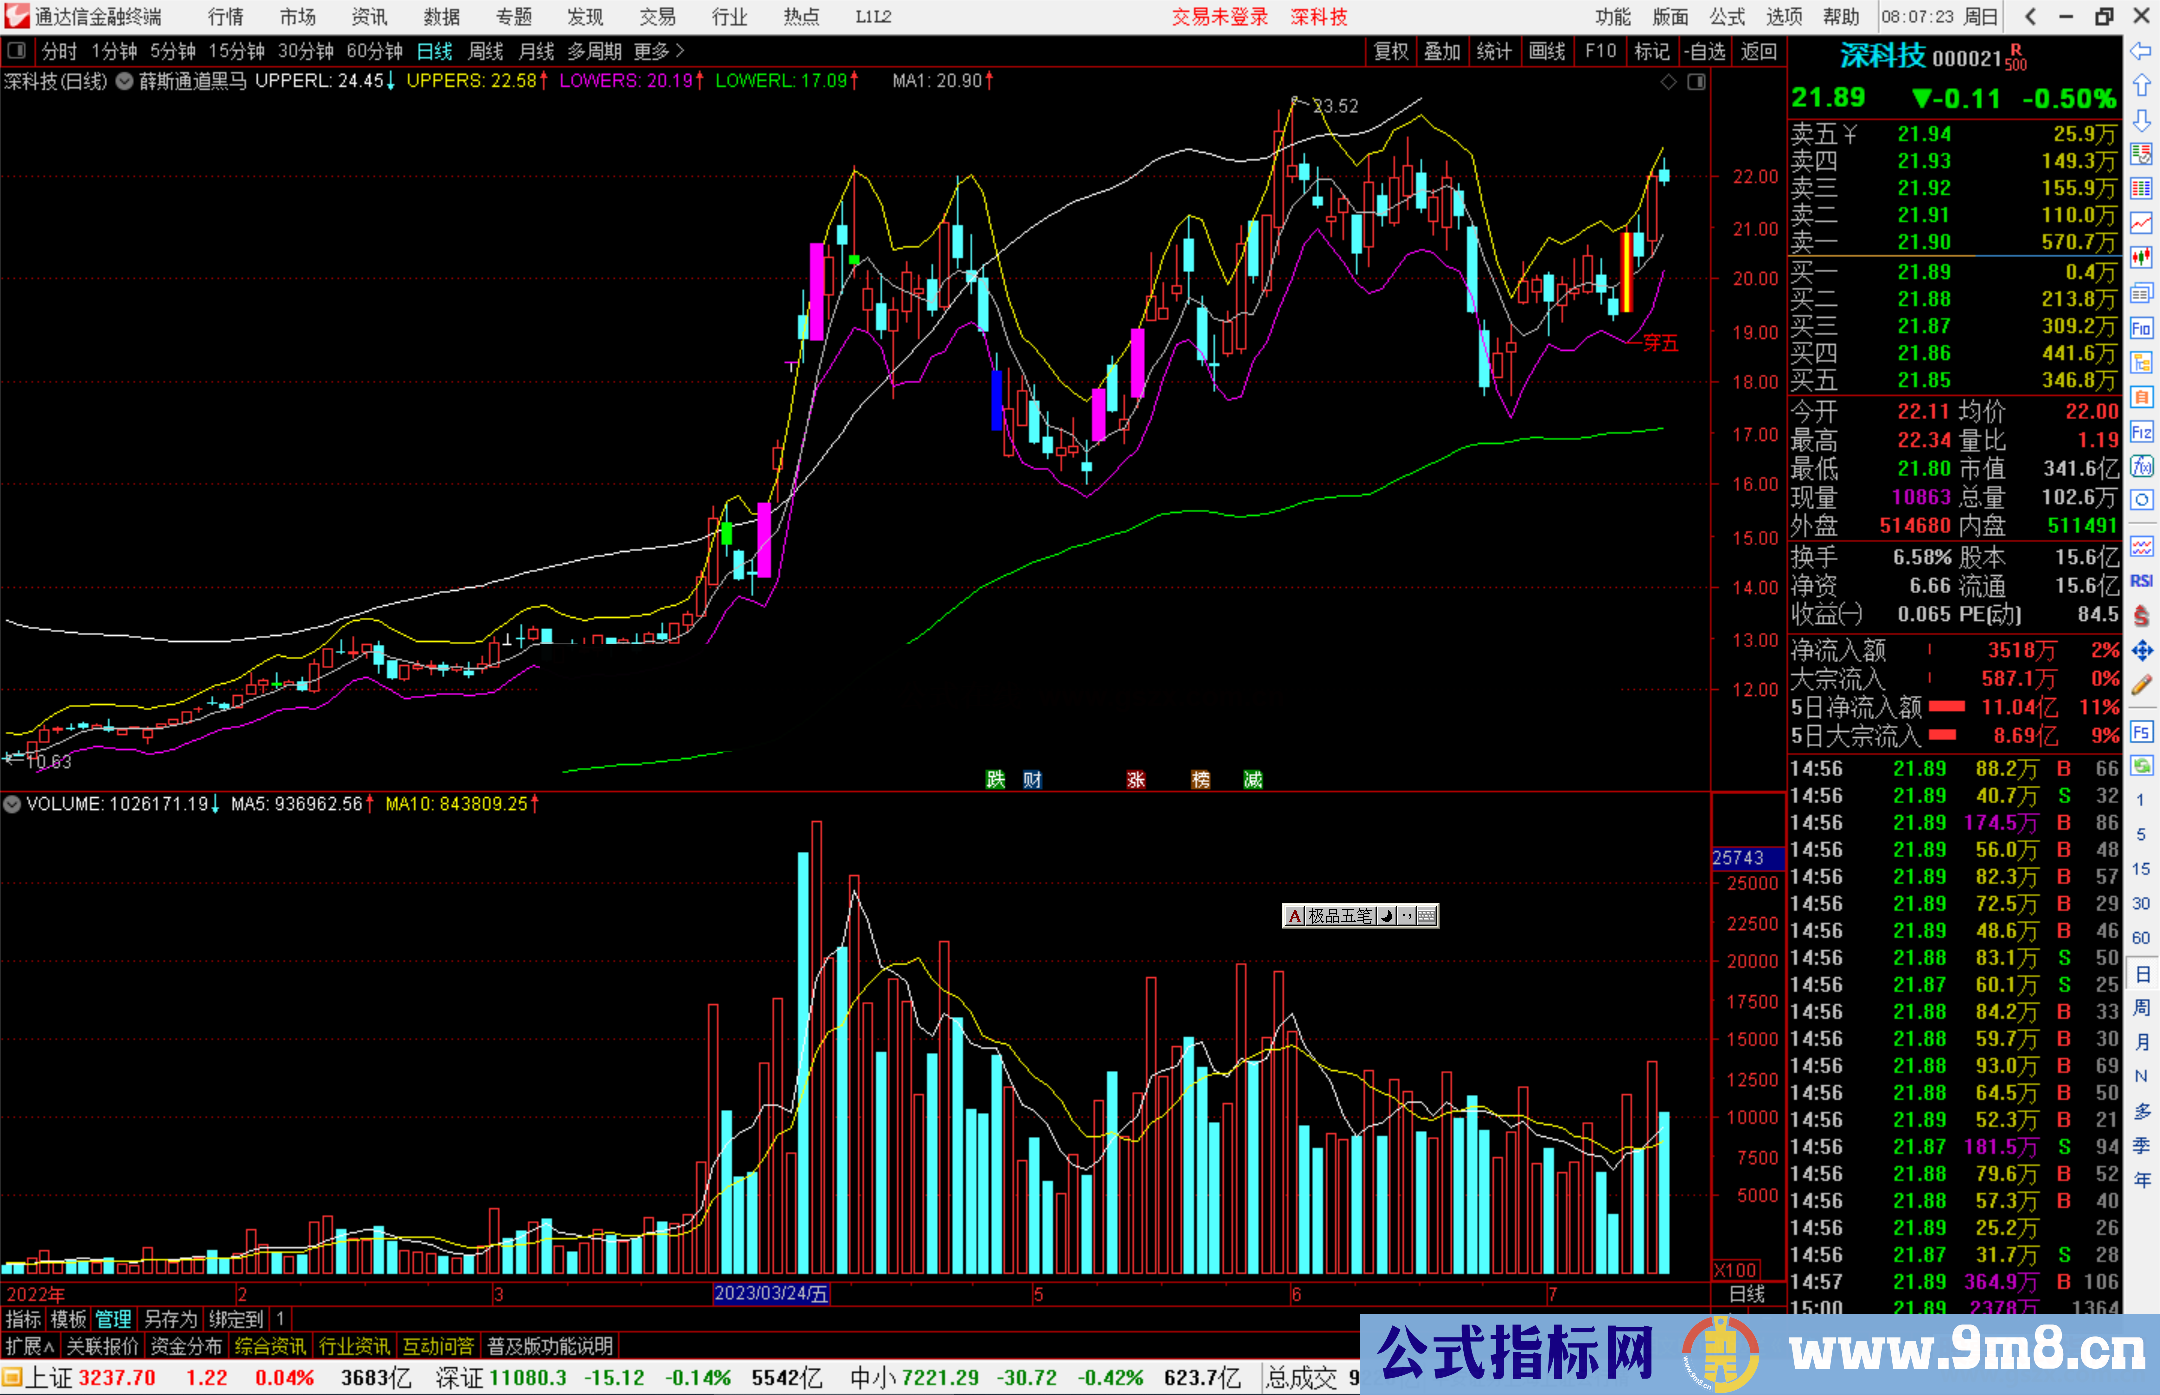The width and height of the screenshot is (2160, 1395).
Task: Open the -自选 dropdown button
Action: click(1704, 51)
